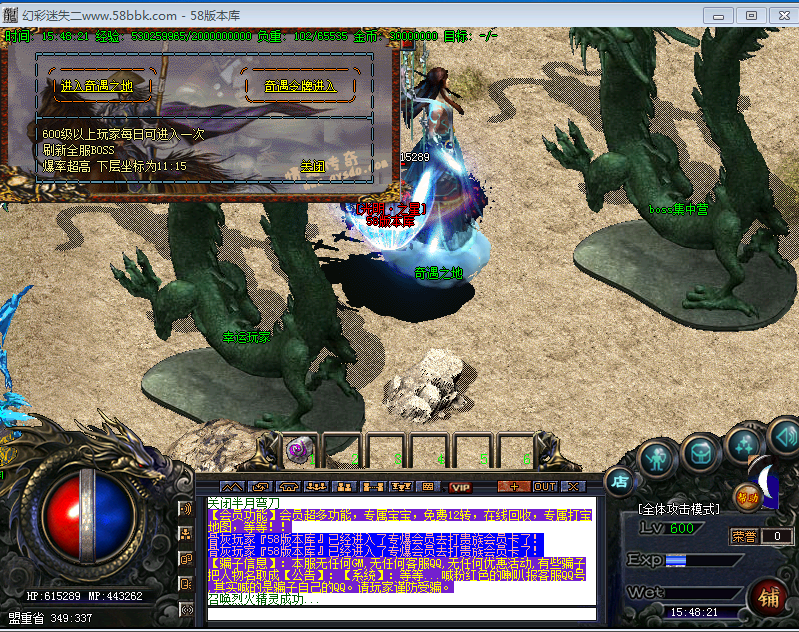This screenshot has height=632, width=799.
Task: Click the red plus button
Action: pos(514,487)
